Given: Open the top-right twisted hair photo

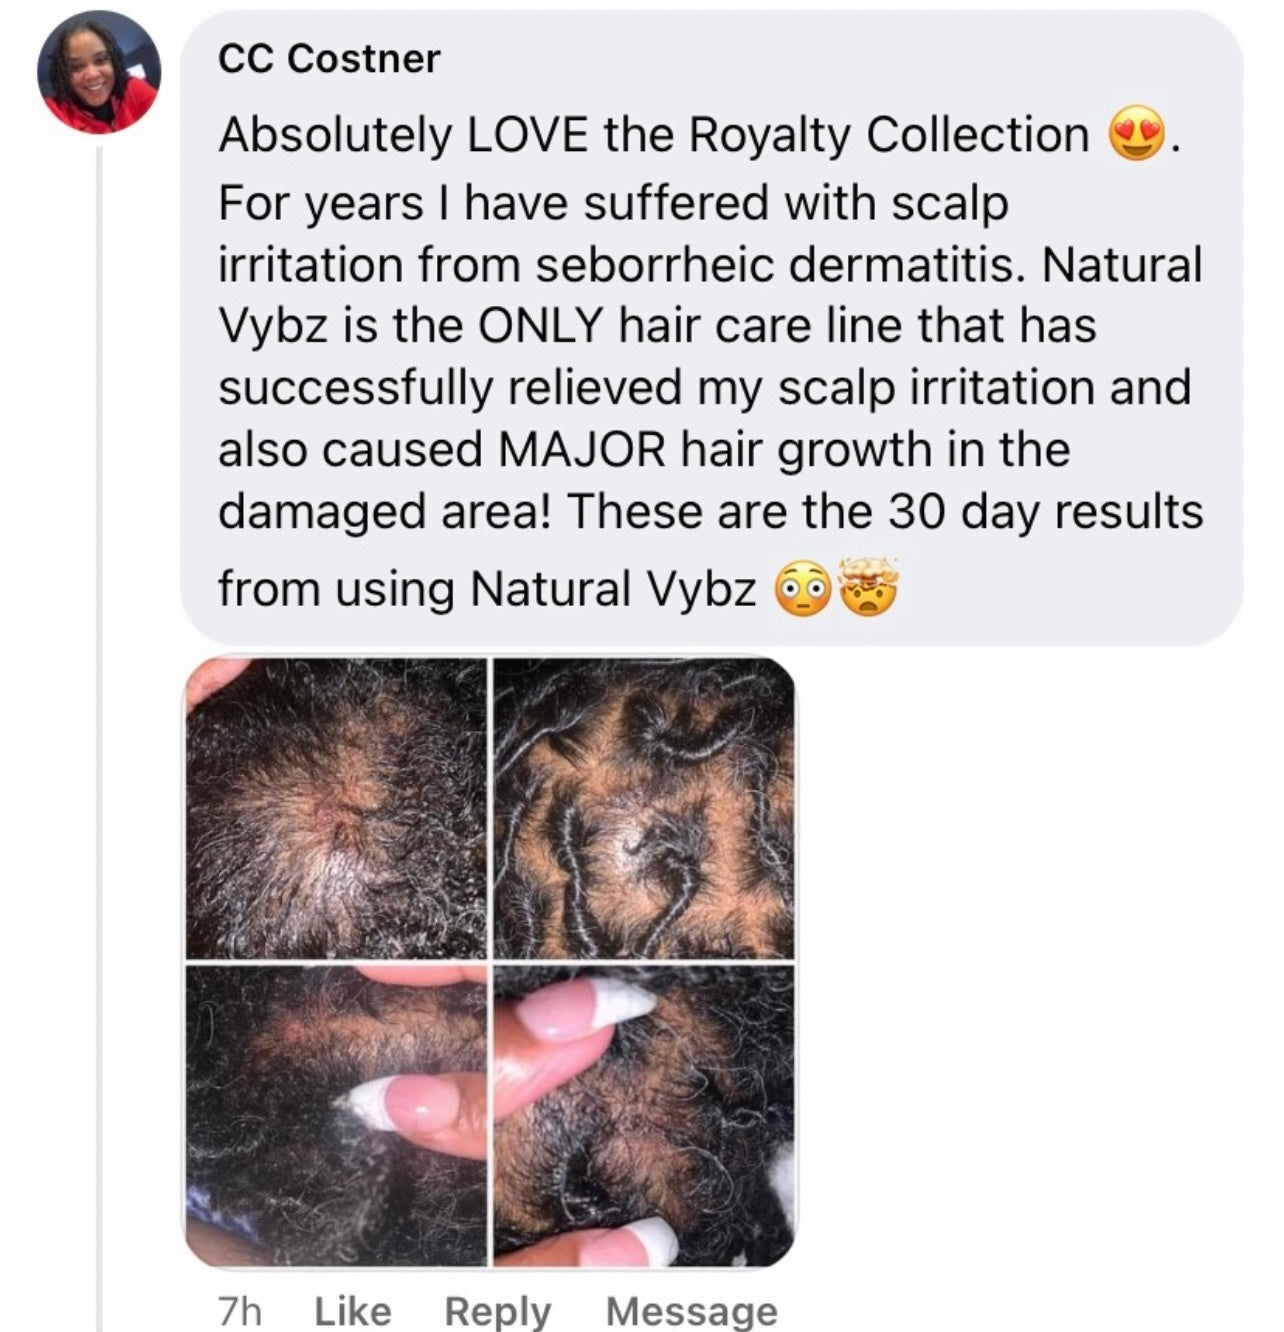Looking at the screenshot, I should tap(645, 808).
